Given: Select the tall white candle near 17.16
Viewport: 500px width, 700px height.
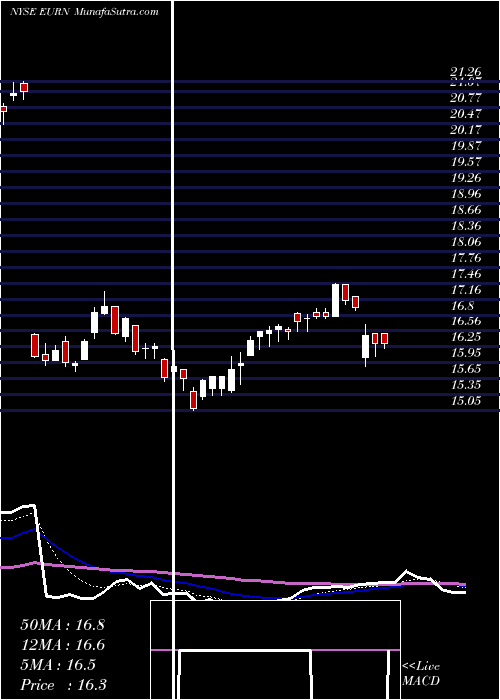Looking at the screenshot, I should (x=335, y=300).
